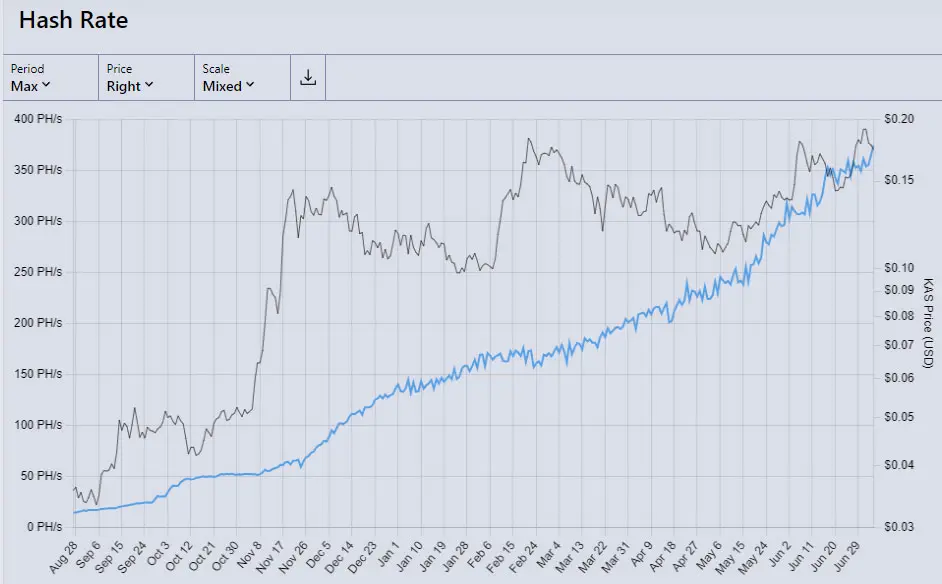Click the May 6 date label
Image resolution: width=942 pixels, height=584 pixels.
pyautogui.click(x=710, y=555)
